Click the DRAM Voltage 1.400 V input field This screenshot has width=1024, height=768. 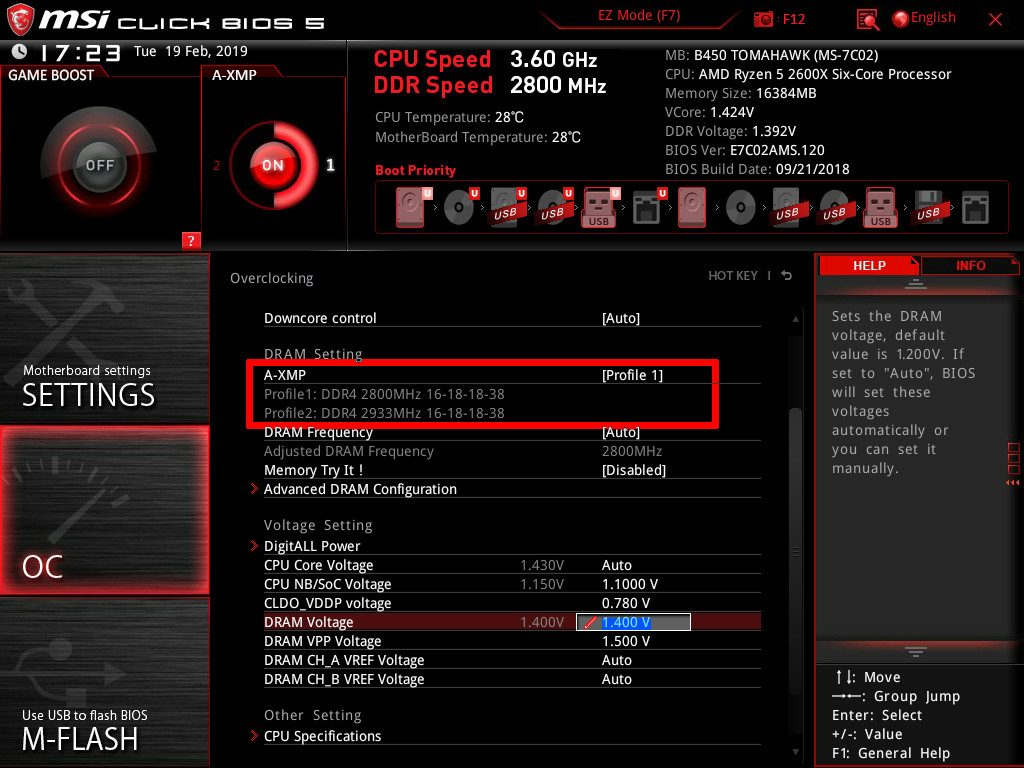pos(634,622)
